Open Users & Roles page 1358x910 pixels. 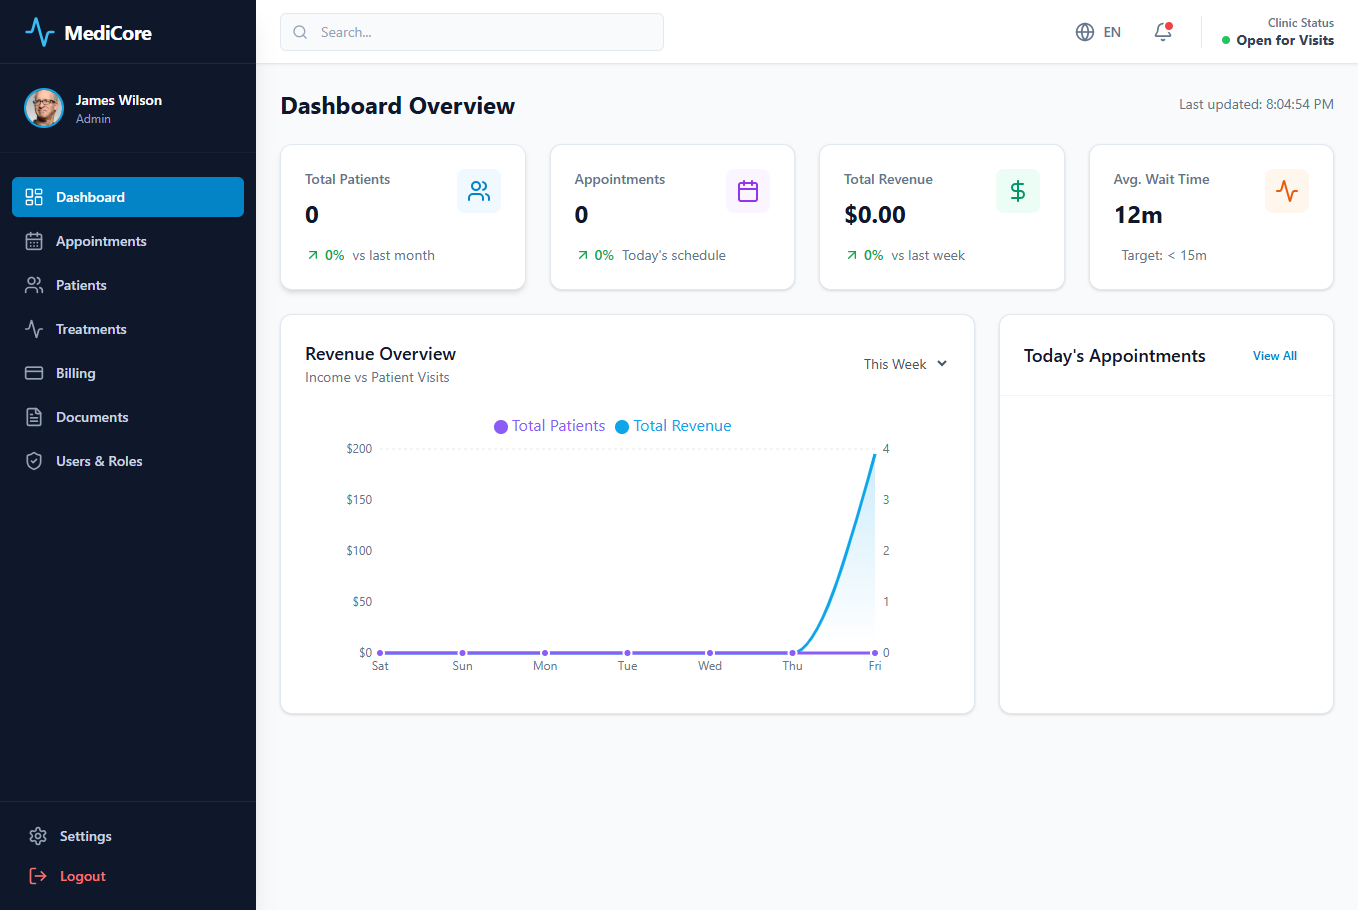pyautogui.click(x=128, y=461)
